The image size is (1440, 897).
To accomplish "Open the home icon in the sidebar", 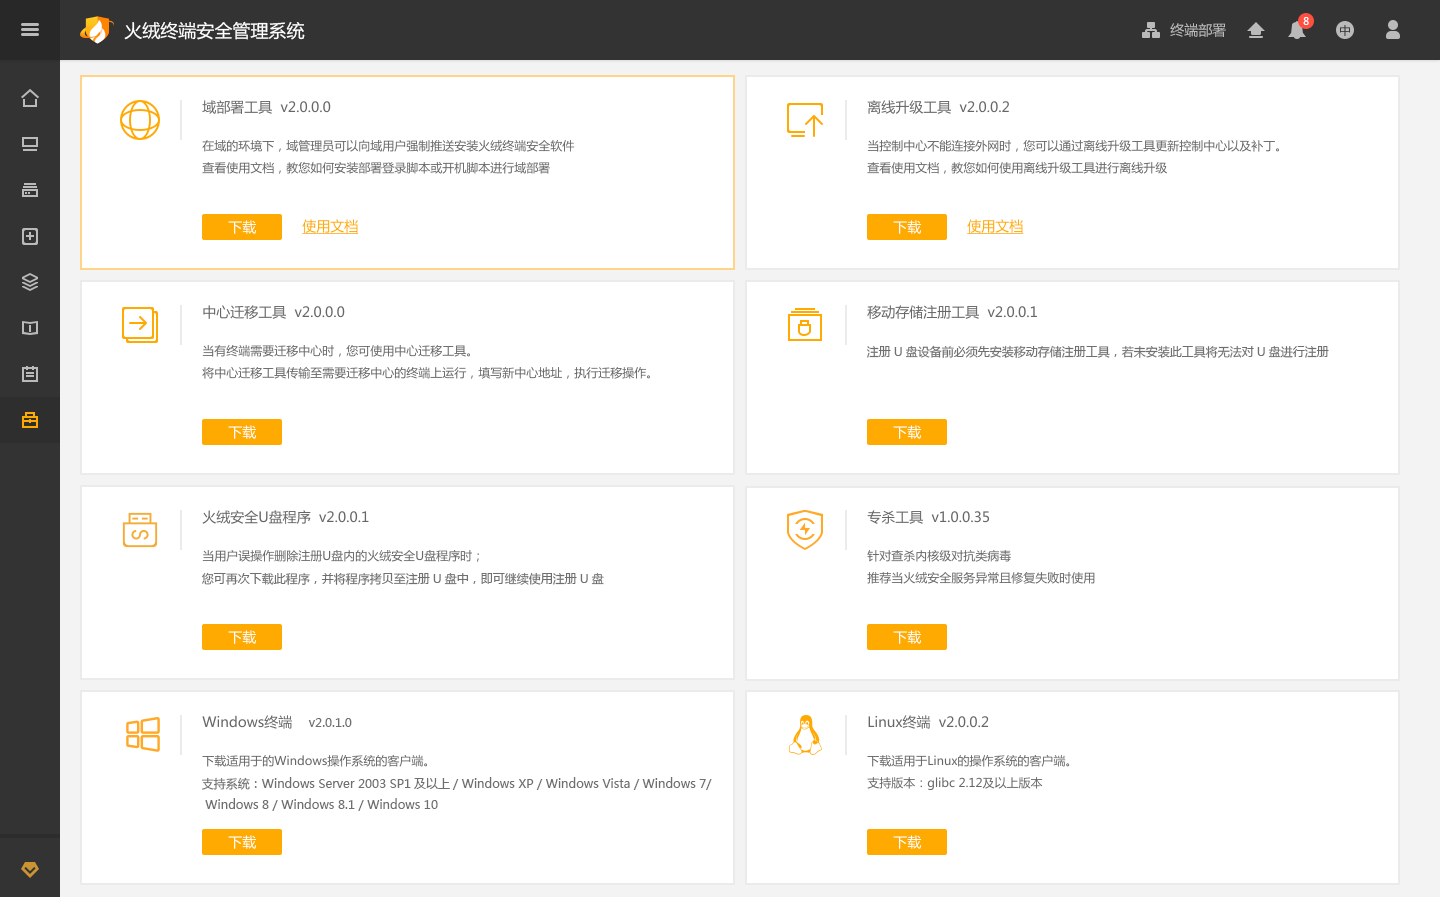I will point(30,98).
